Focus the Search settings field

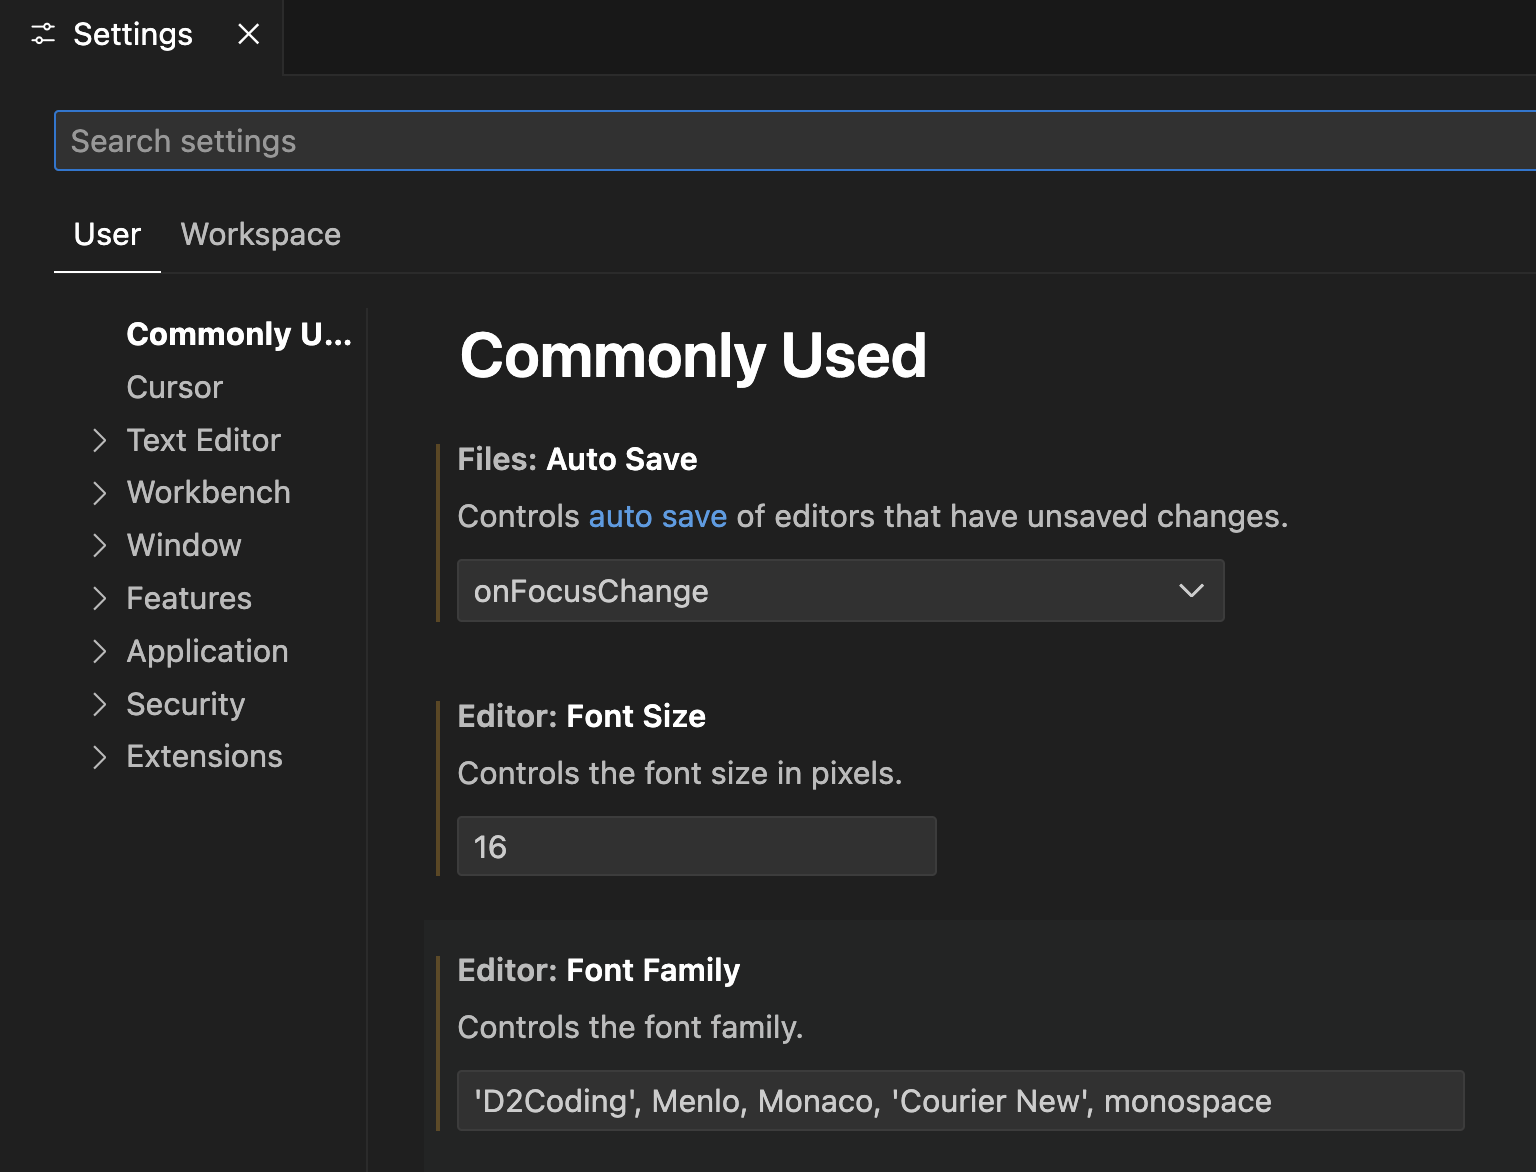click(795, 141)
